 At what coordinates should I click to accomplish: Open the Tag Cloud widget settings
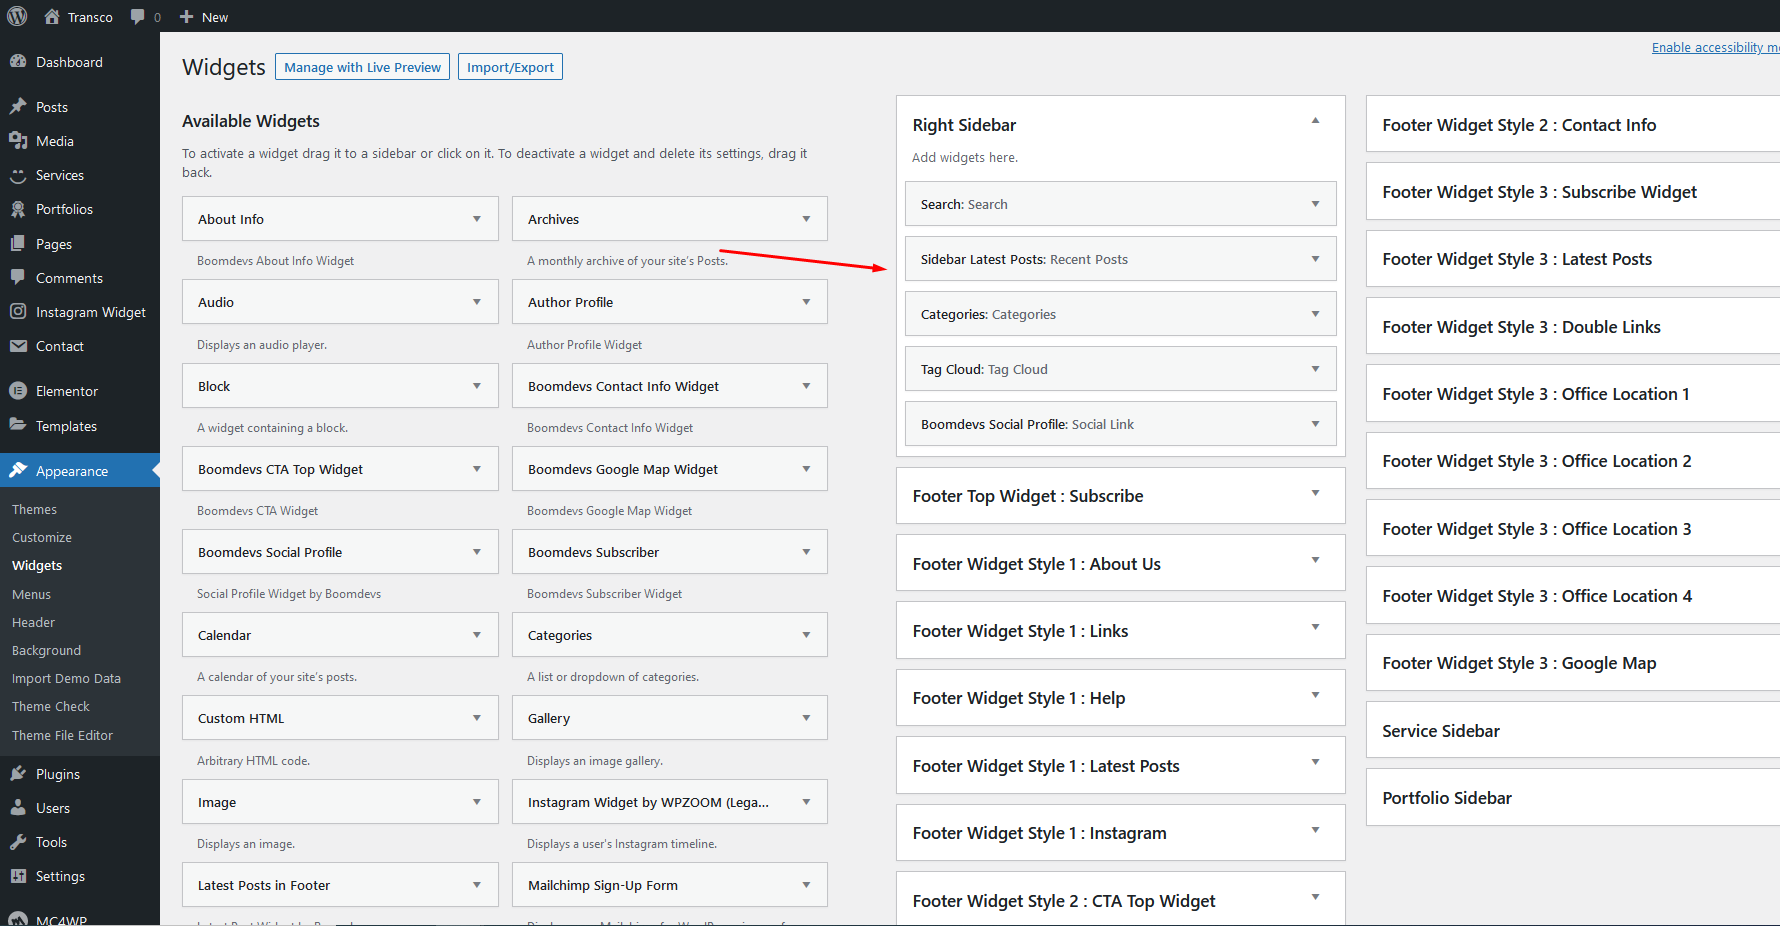pyautogui.click(x=1315, y=369)
